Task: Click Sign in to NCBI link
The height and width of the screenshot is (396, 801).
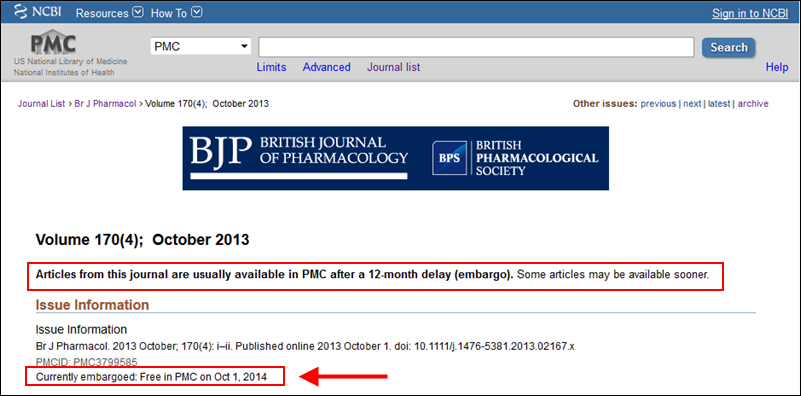Action: point(750,14)
